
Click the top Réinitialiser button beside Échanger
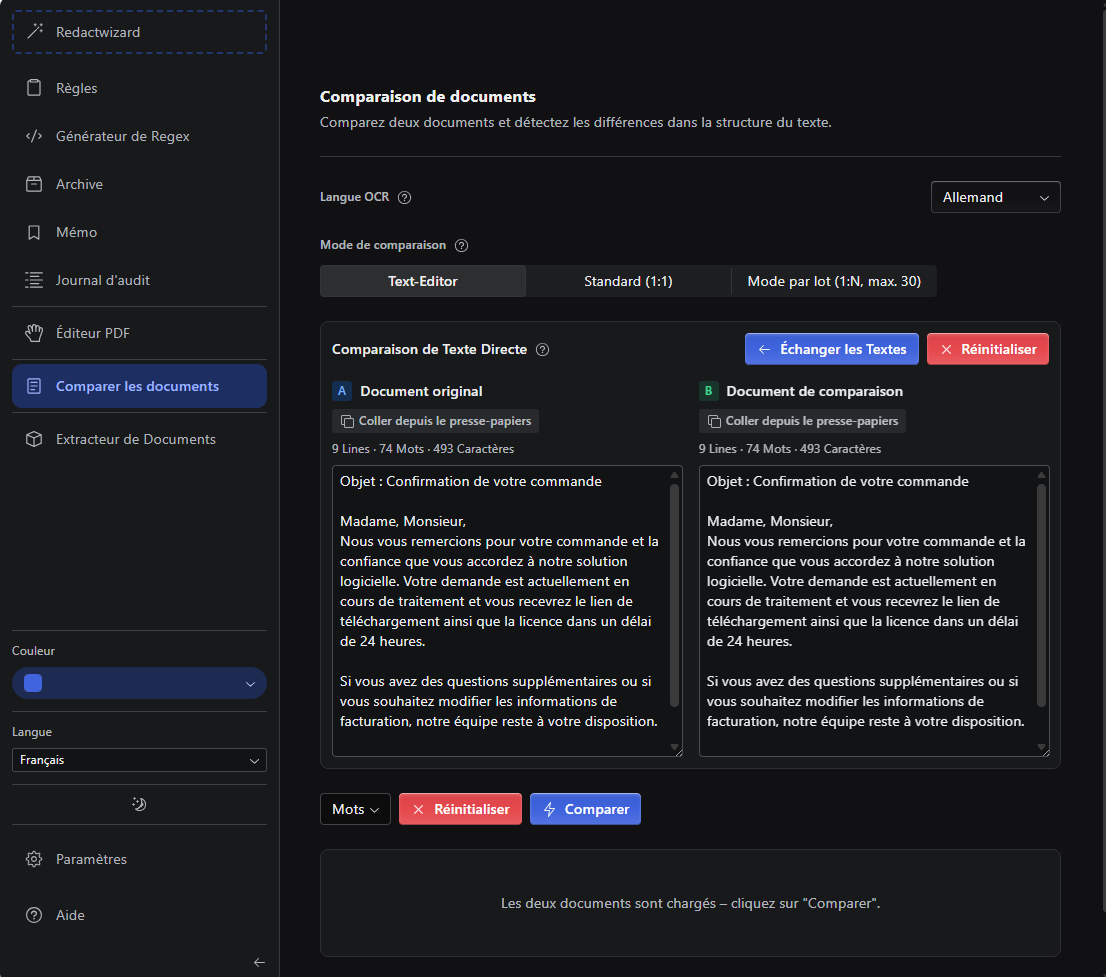(x=988, y=349)
